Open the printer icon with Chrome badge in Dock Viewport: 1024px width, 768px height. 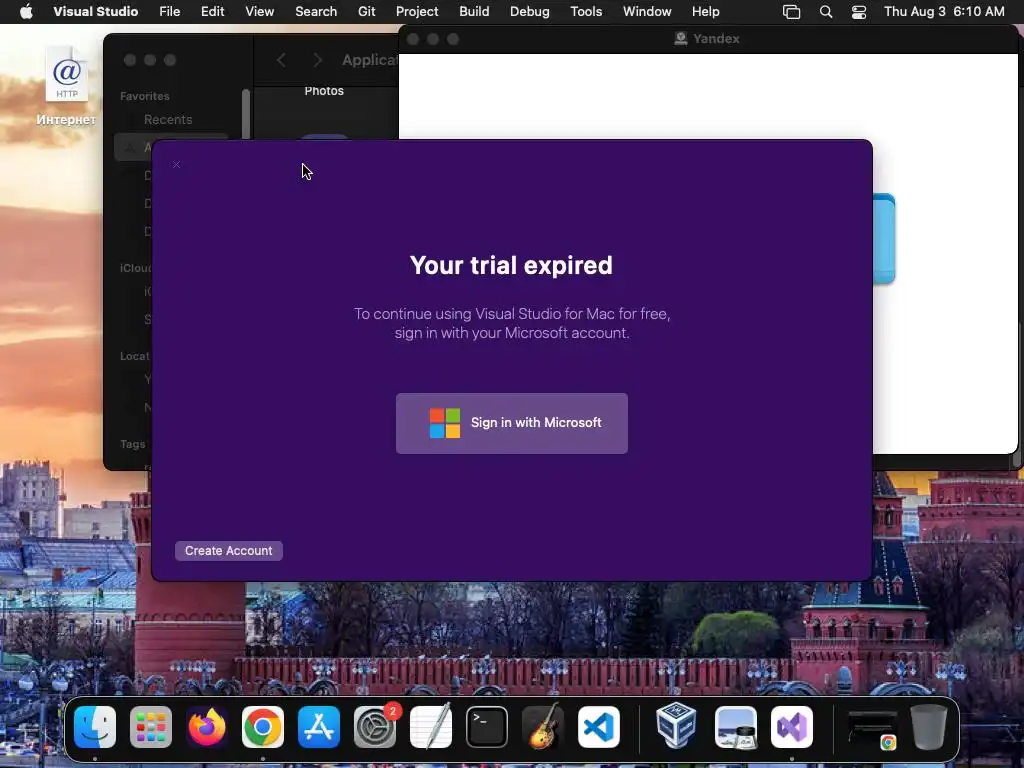(x=872, y=729)
